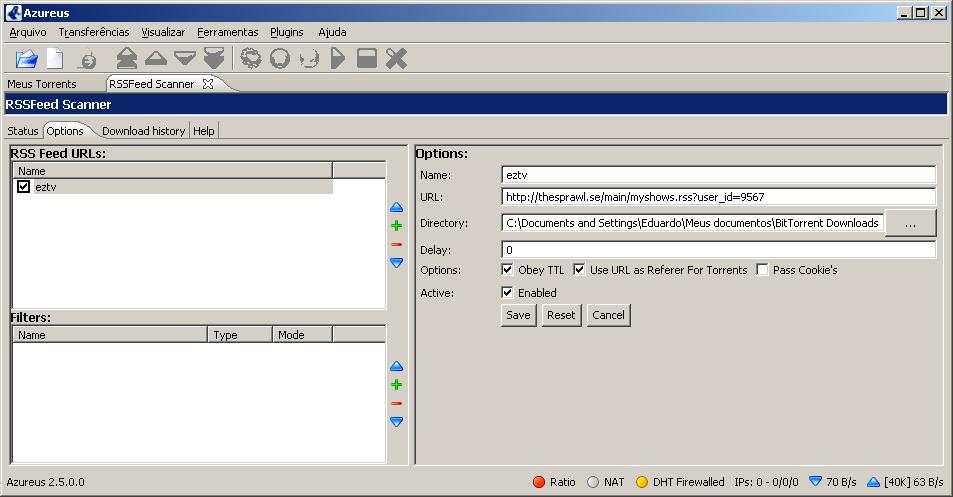The height and width of the screenshot is (497, 953).
Task: Open a torrent file with the folder icon
Action: click(x=27, y=59)
